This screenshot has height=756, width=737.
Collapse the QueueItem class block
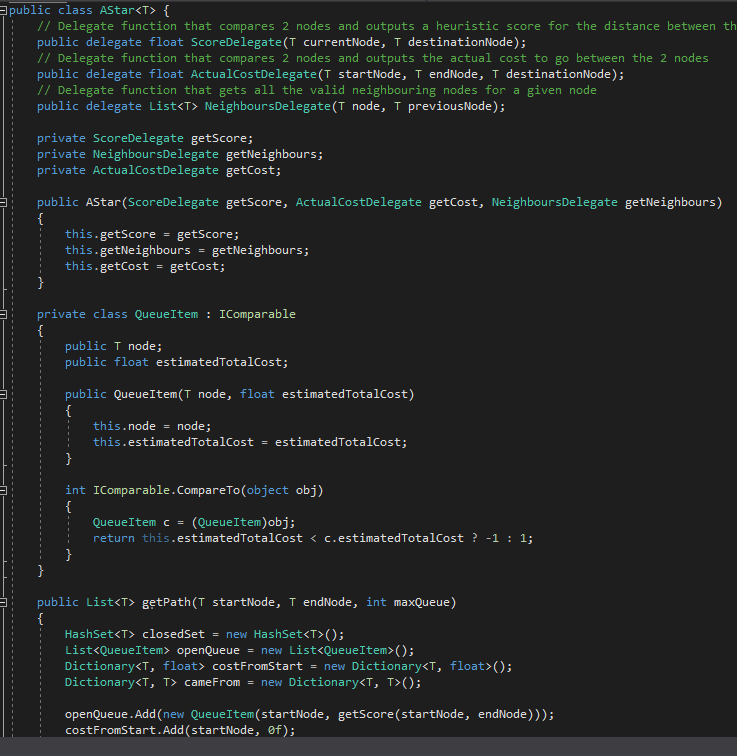point(3,314)
